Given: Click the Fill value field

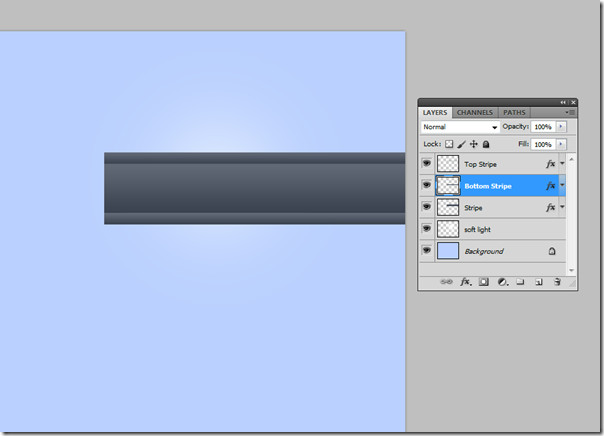Looking at the screenshot, I should click(543, 144).
